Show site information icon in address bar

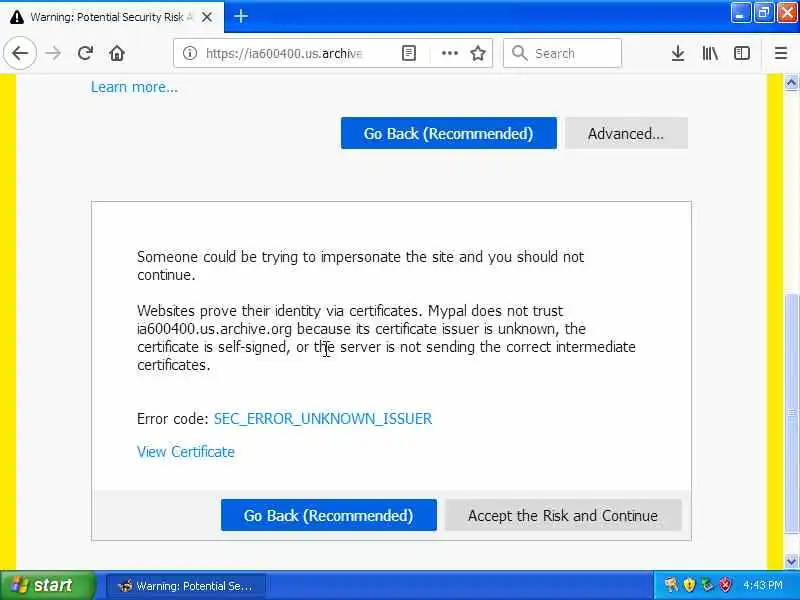click(x=190, y=53)
